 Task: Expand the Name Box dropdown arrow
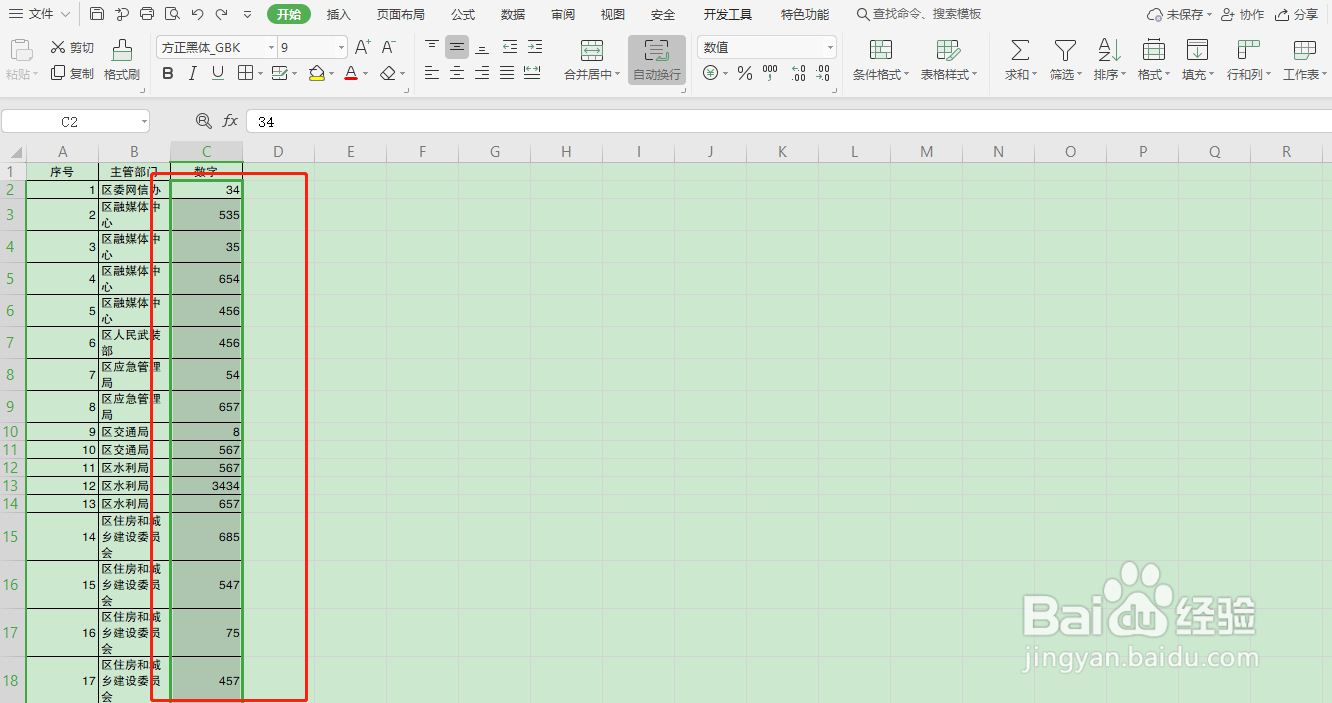click(x=144, y=121)
